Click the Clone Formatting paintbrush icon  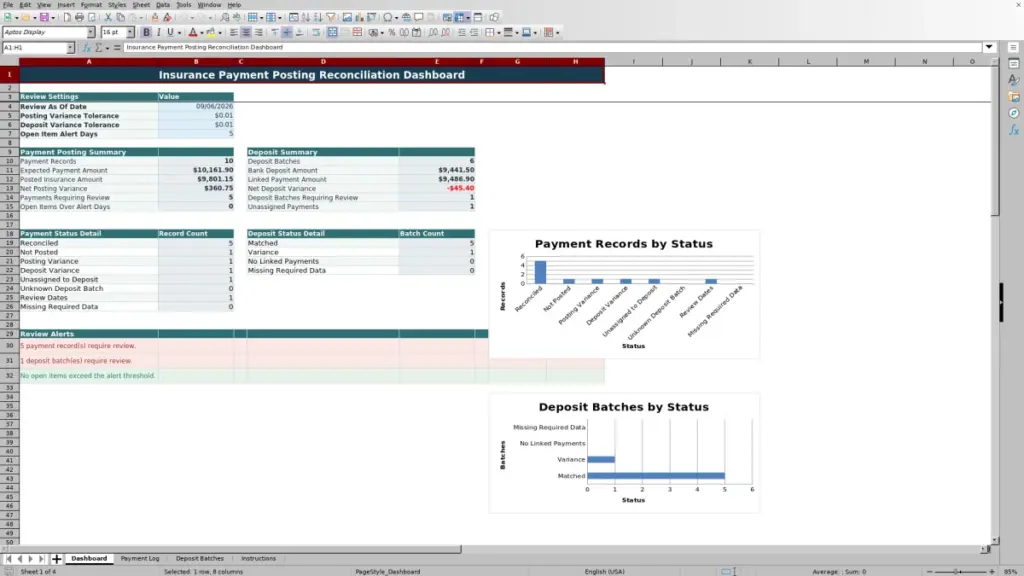155,18
